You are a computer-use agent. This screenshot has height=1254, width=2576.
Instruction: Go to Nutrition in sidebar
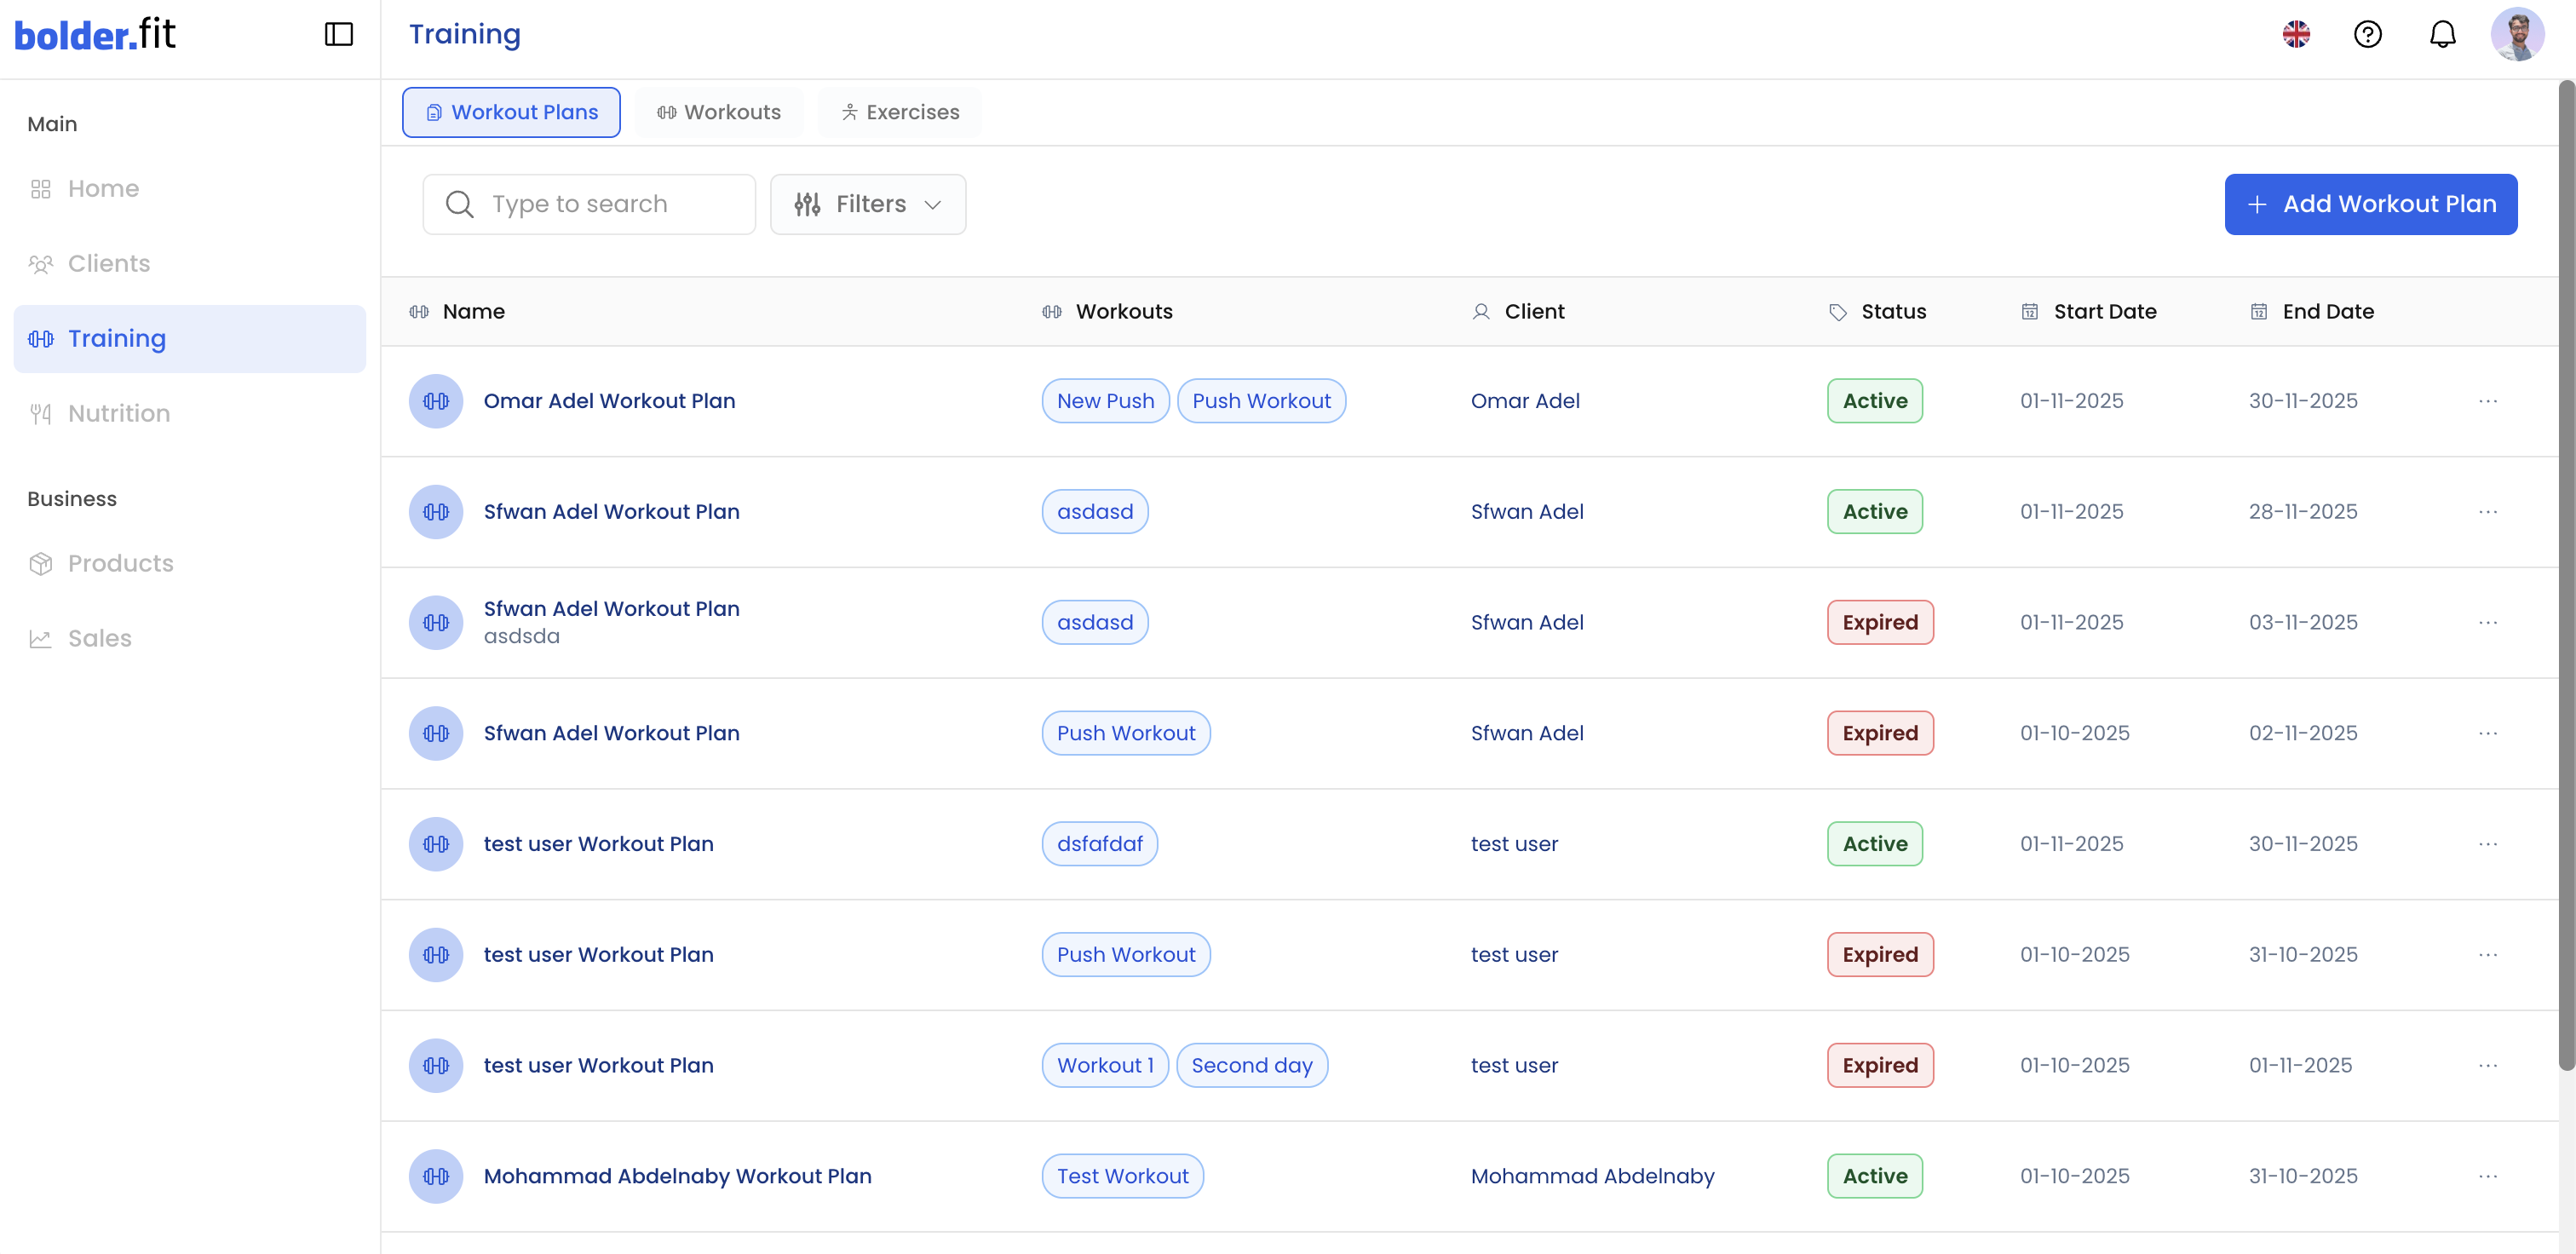(118, 413)
